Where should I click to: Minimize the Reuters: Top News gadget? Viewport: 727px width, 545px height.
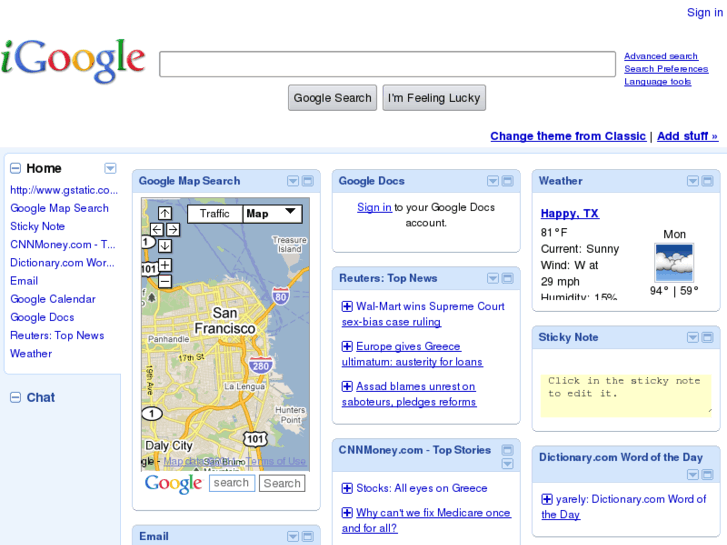click(x=508, y=278)
